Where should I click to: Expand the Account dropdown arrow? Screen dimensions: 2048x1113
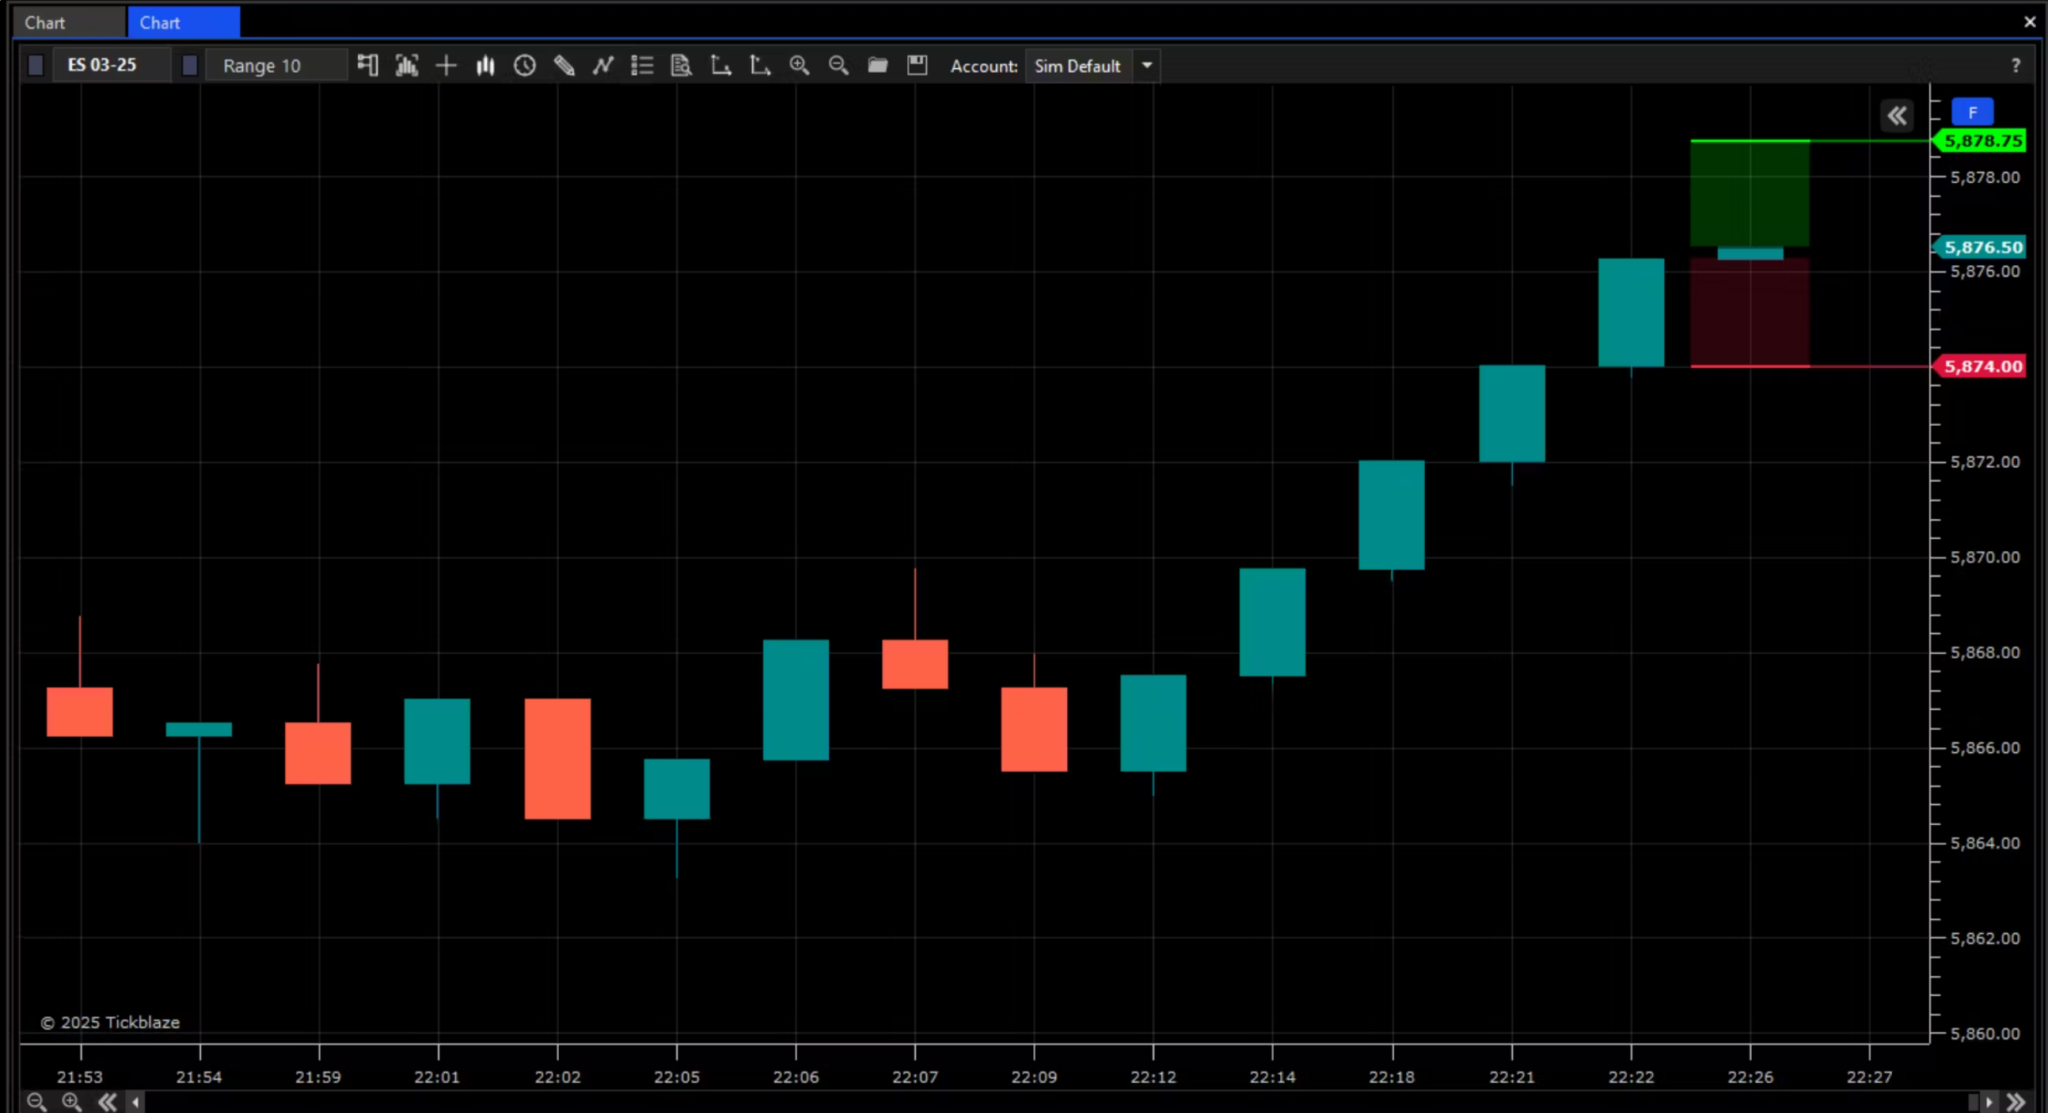pyautogui.click(x=1147, y=66)
